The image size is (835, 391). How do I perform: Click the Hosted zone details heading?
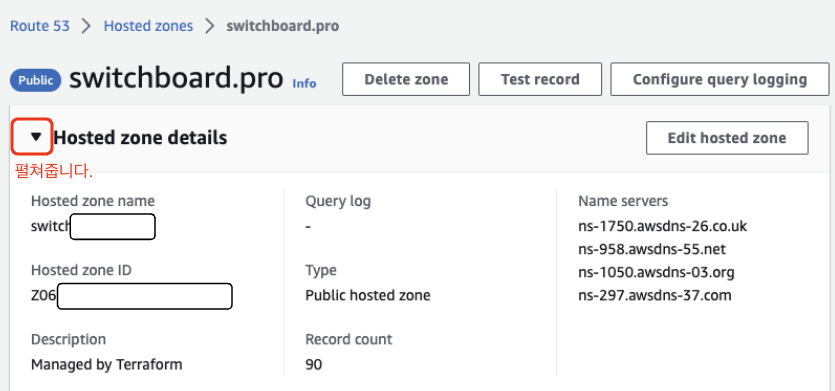pyautogui.click(x=141, y=138)
